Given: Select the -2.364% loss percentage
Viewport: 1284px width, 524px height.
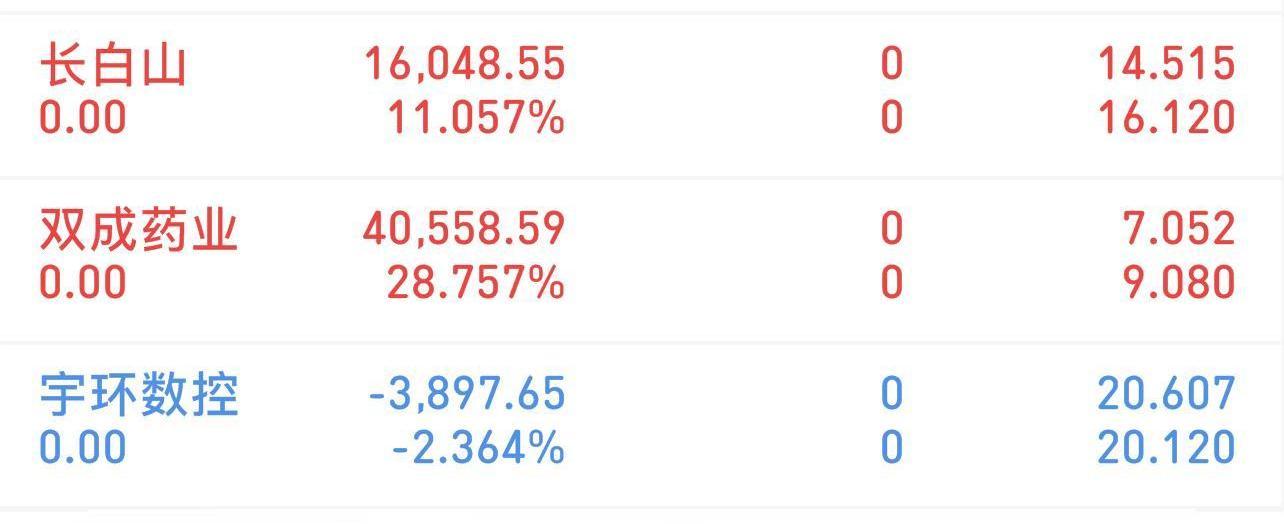Looking at the screenshot, I should tap(478, 446).
